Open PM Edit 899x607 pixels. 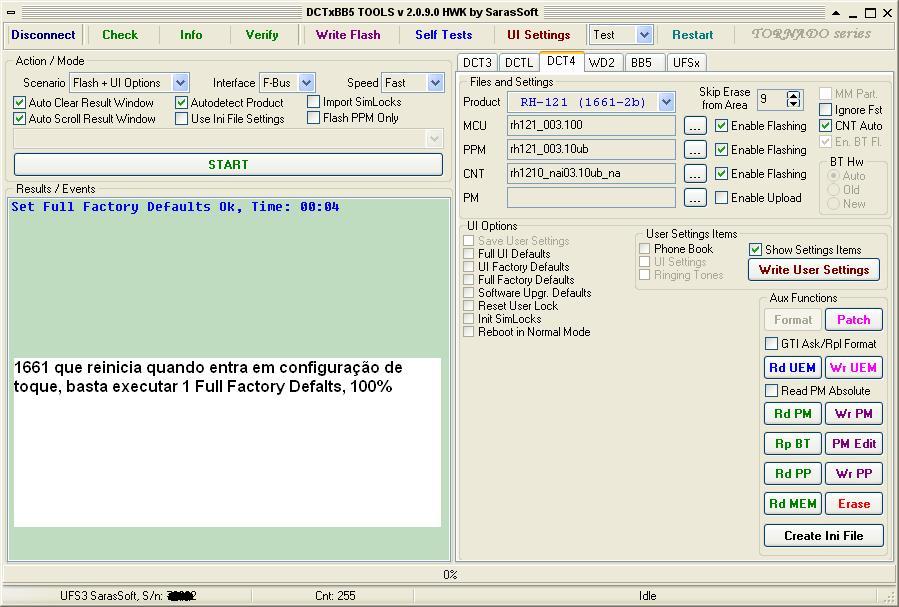pyautogui.click(x=854, y=444)
